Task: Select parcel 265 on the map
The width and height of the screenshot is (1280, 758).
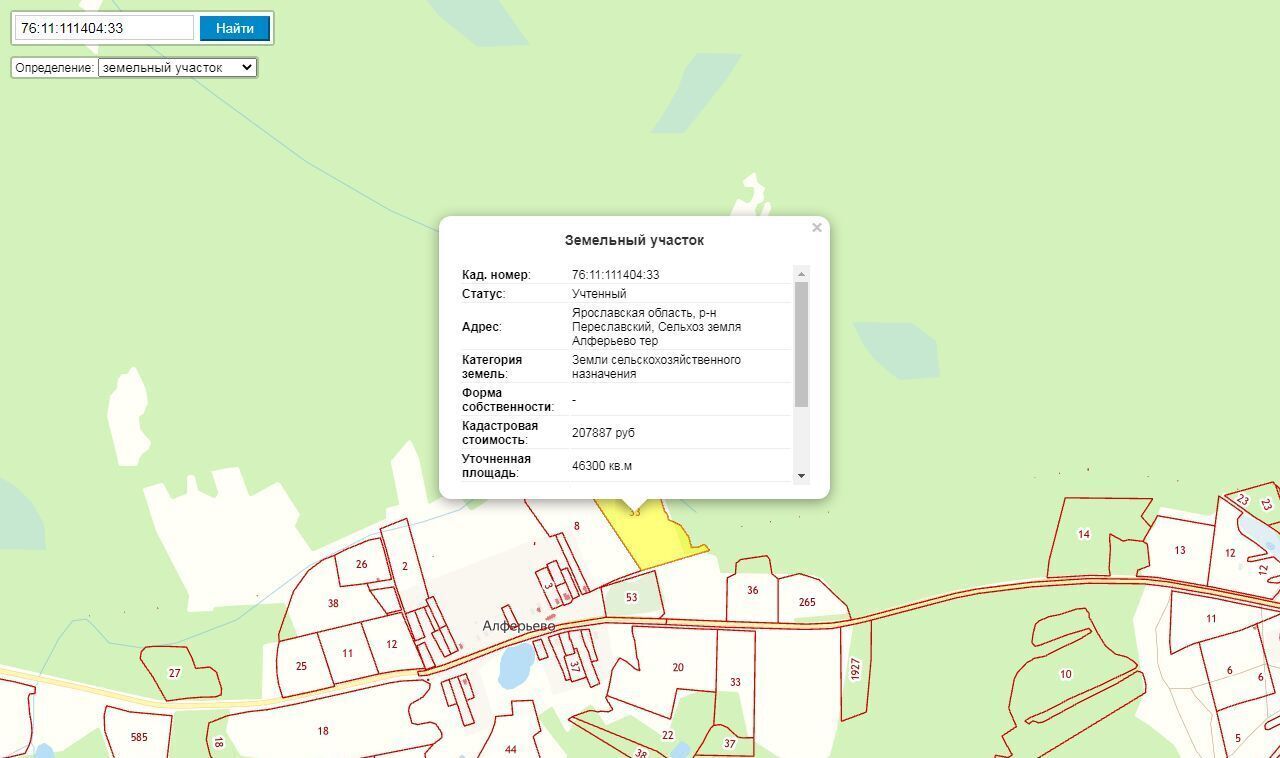Action: [x=807, y=602]
